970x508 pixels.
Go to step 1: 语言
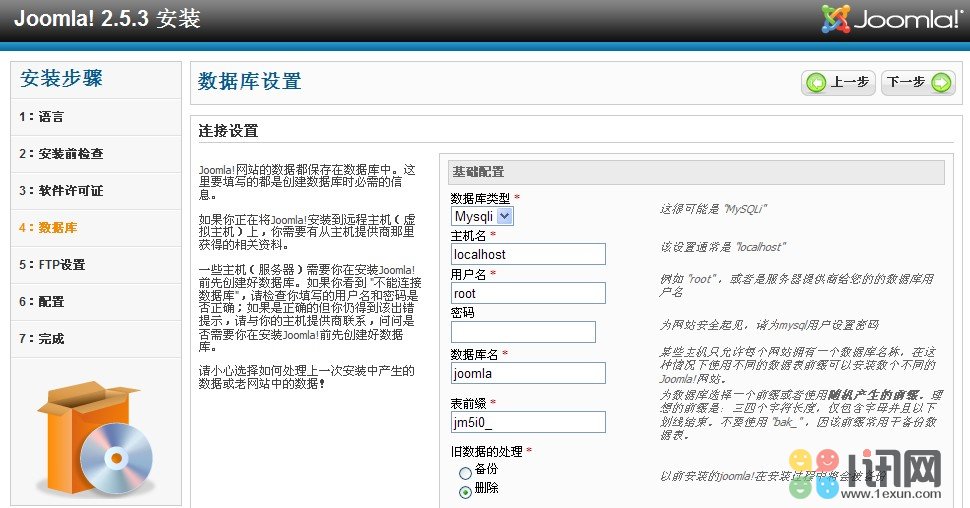41,117
